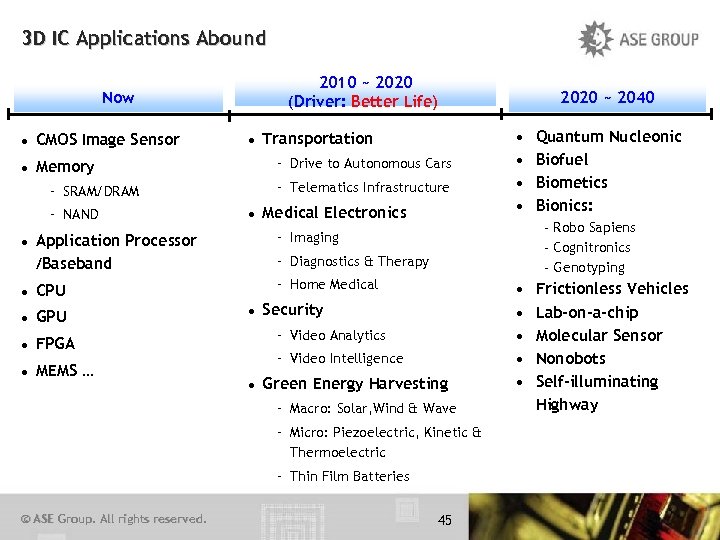
Task: Click the '/Baseband' line
Action: coord(73,264)
